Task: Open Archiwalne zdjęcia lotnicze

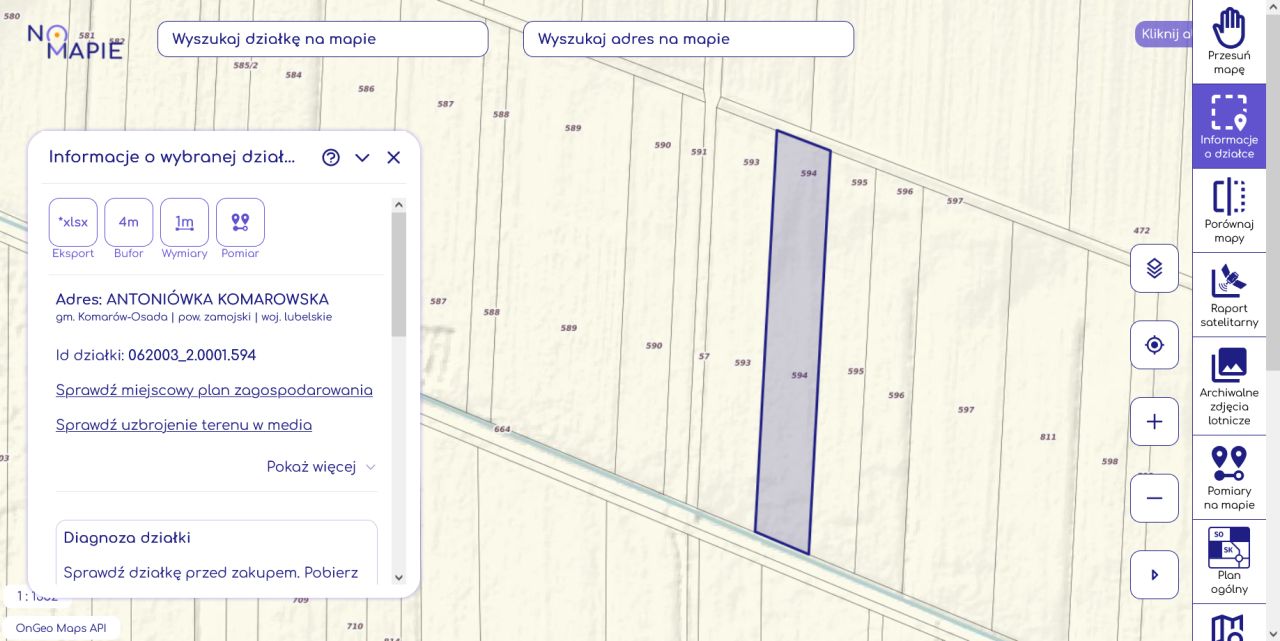Action: pos(1228,385)
